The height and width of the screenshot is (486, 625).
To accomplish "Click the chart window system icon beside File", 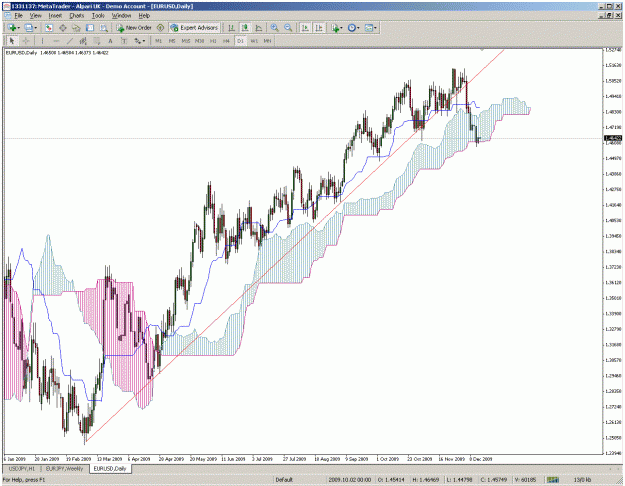I will (7, 16).
